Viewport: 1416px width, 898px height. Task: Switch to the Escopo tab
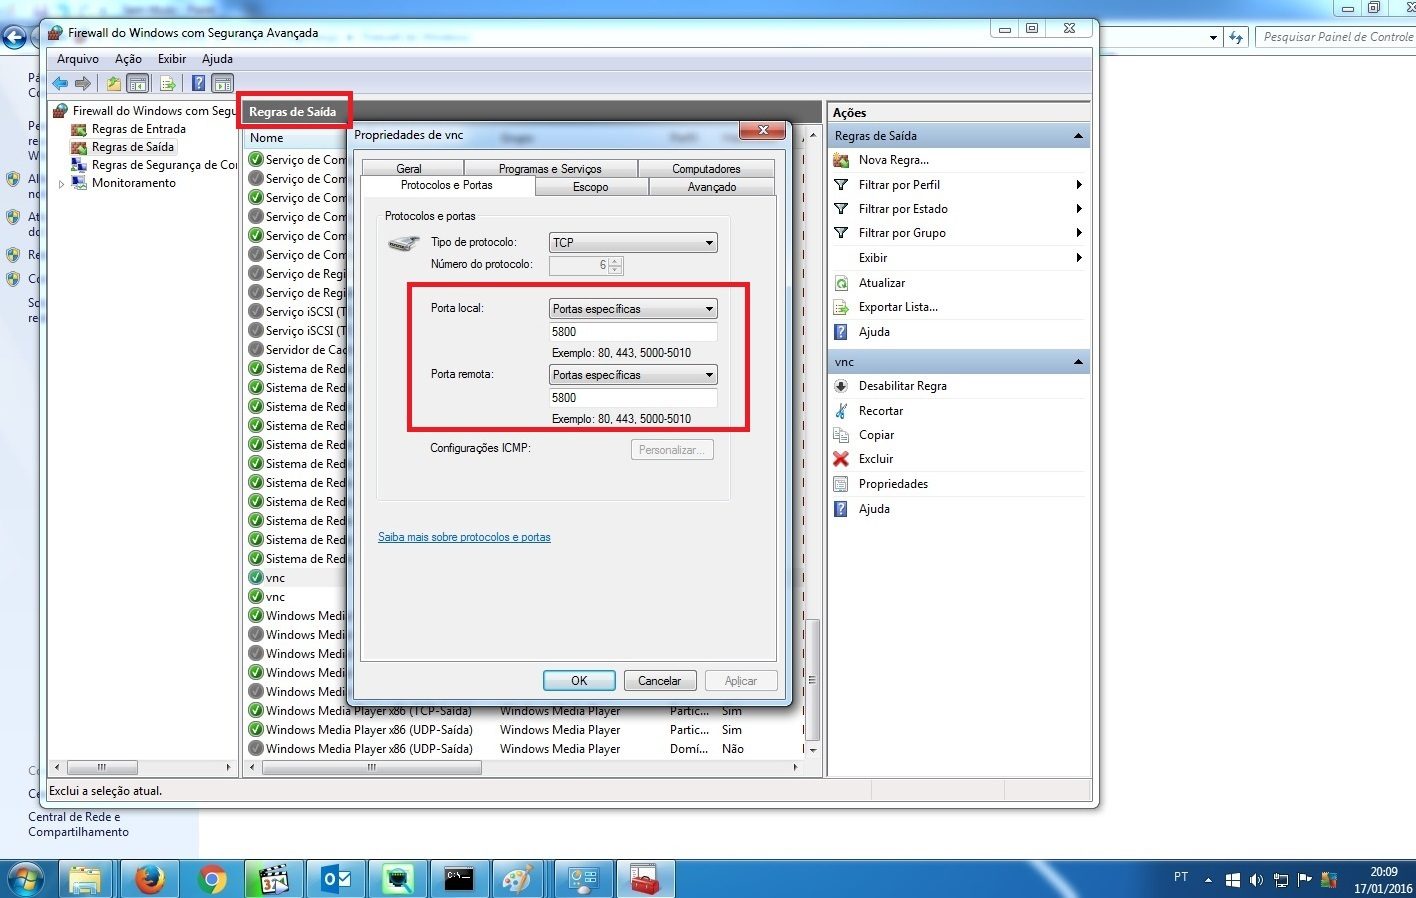point(591,187)
